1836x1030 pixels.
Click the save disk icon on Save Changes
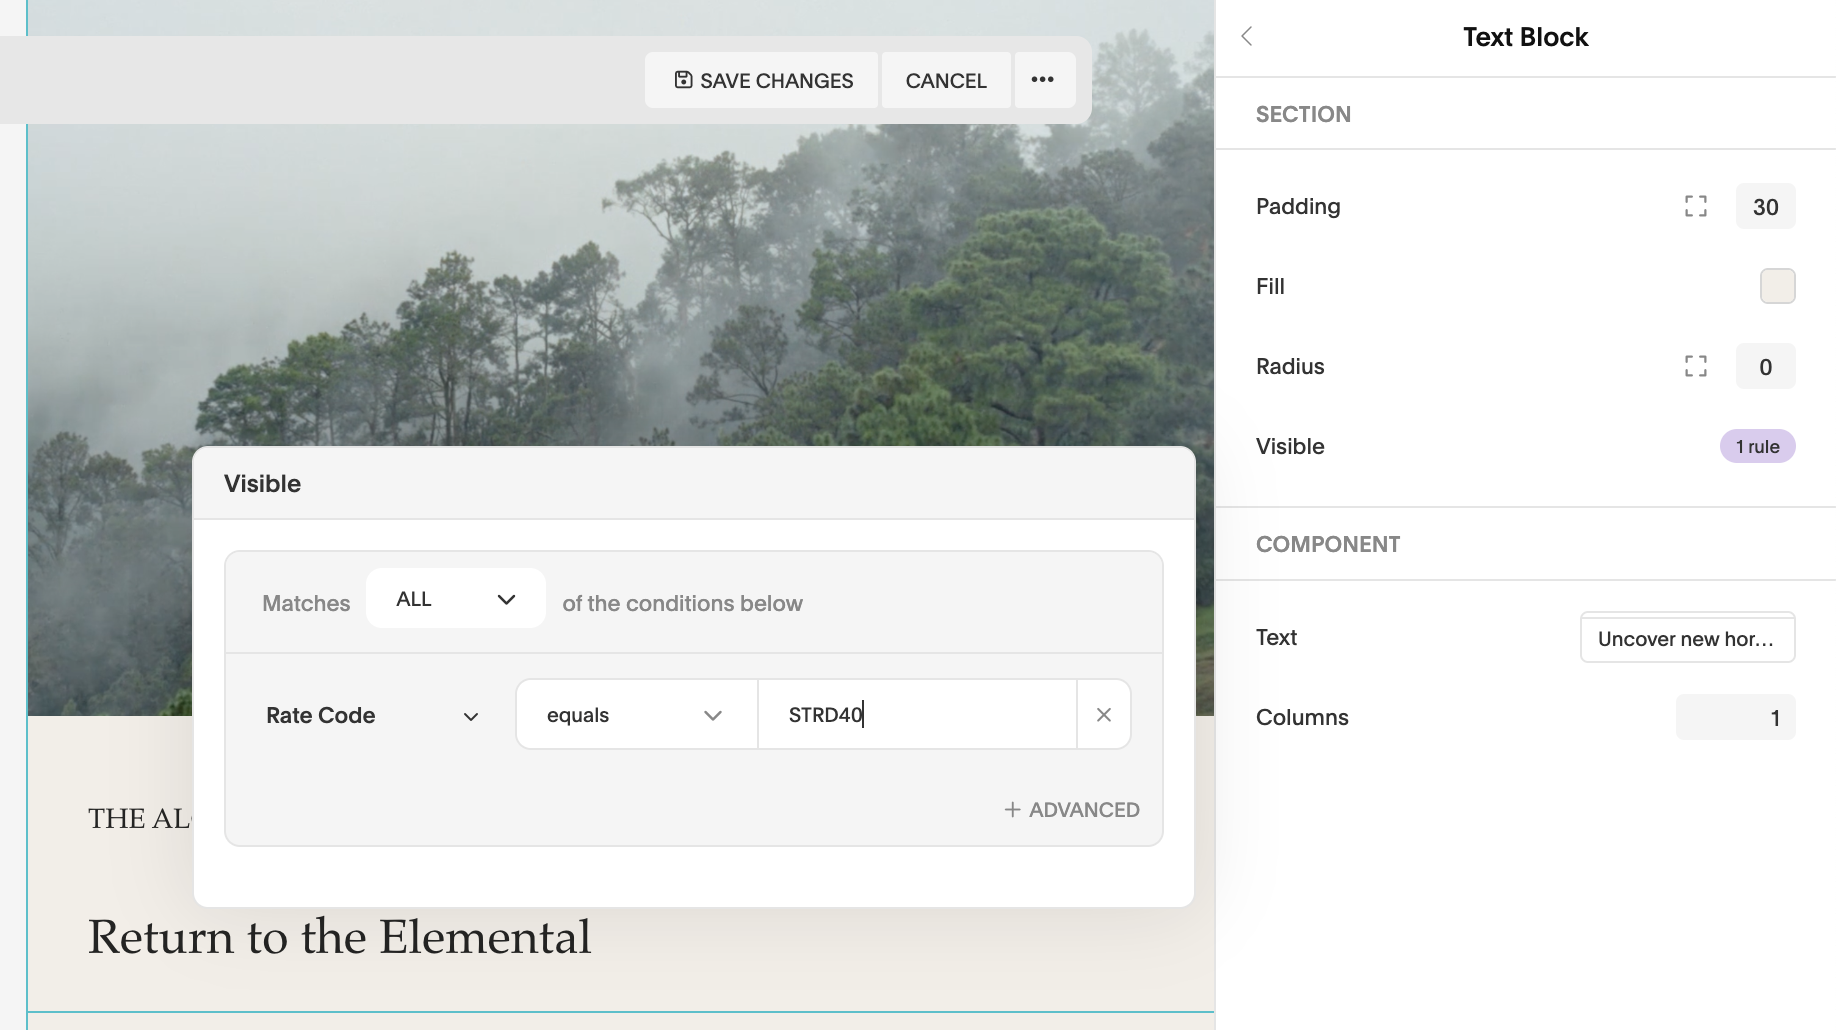click(x=683, y=80)
